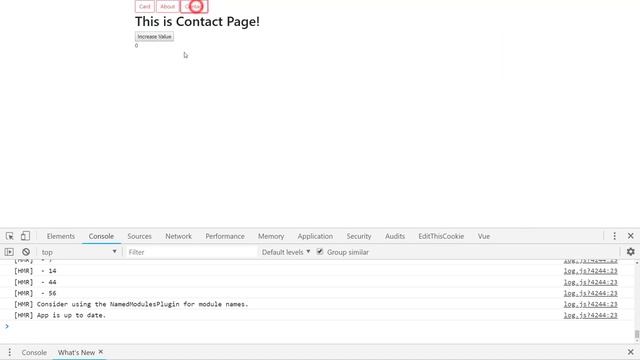Open the Default levels dropdown
Viewport: 640px width, 360px height.
[286, 252]
